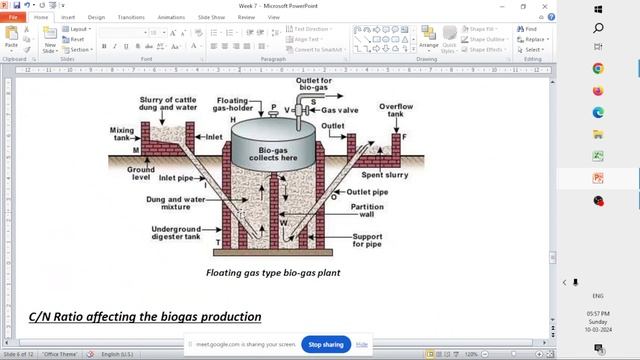Click Reset slide button

tap(73, 40)
